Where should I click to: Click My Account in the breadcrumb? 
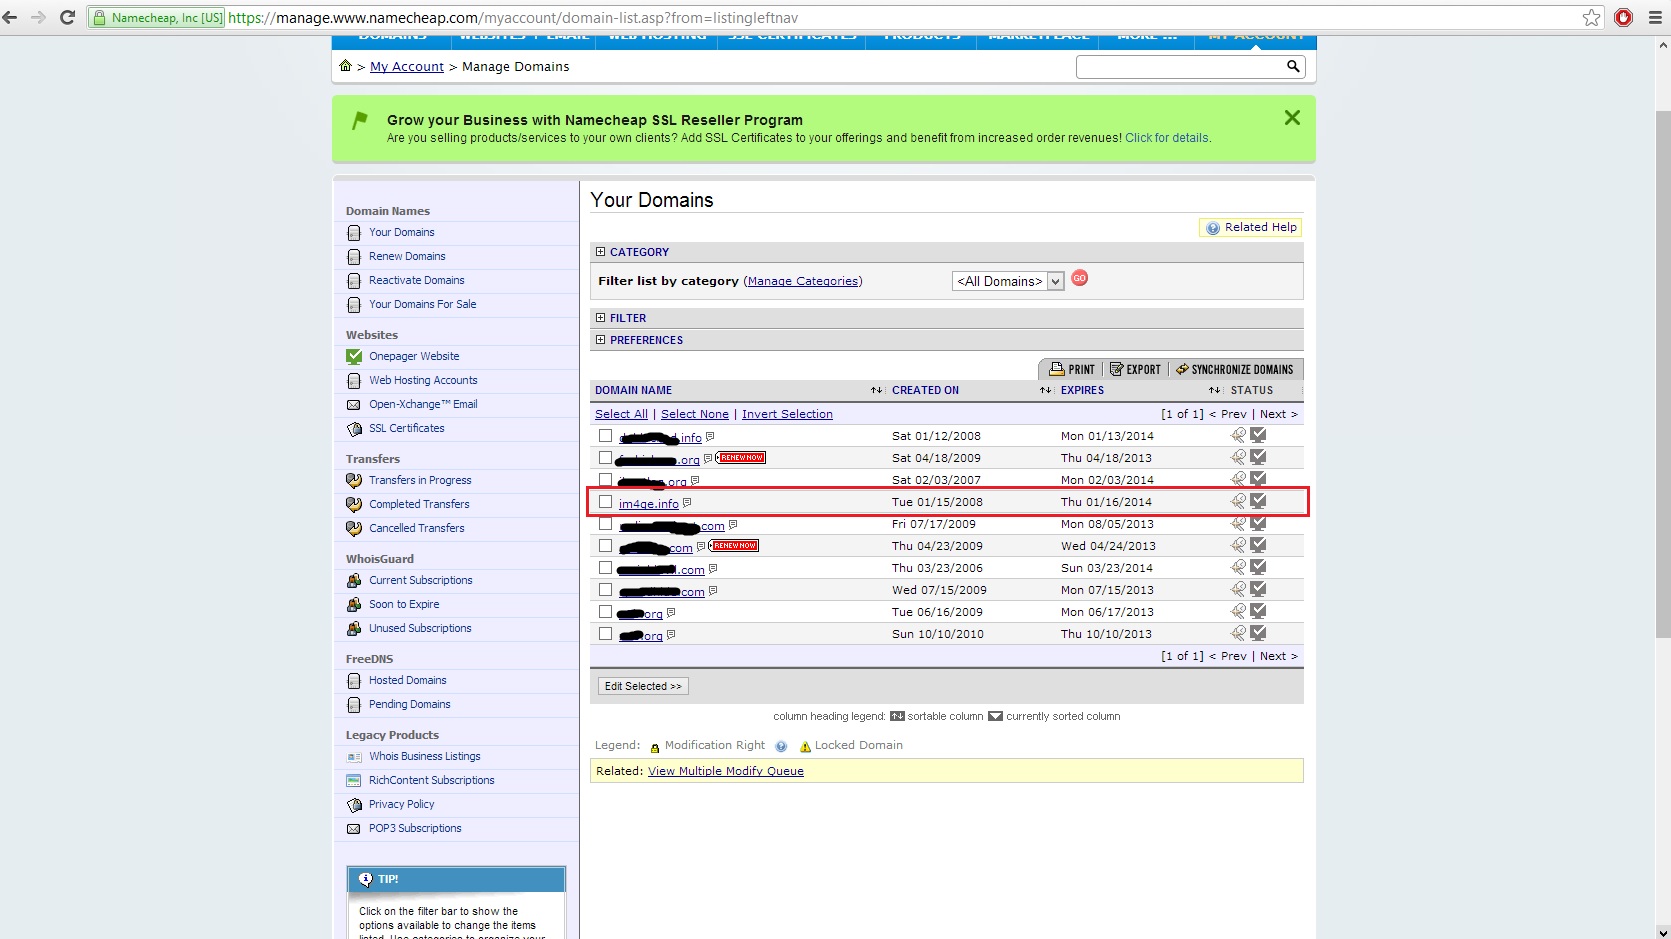pyautogui.click(x=407, y=67)
